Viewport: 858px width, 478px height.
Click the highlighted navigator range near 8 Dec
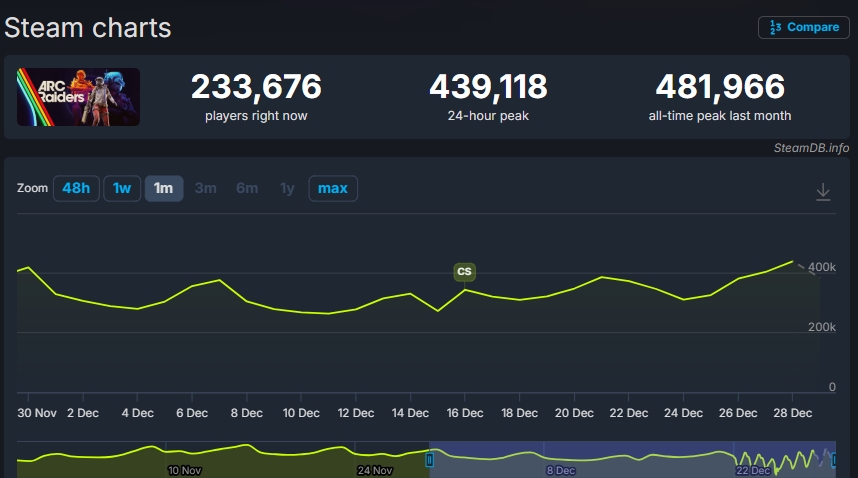[x=560, y=458]
